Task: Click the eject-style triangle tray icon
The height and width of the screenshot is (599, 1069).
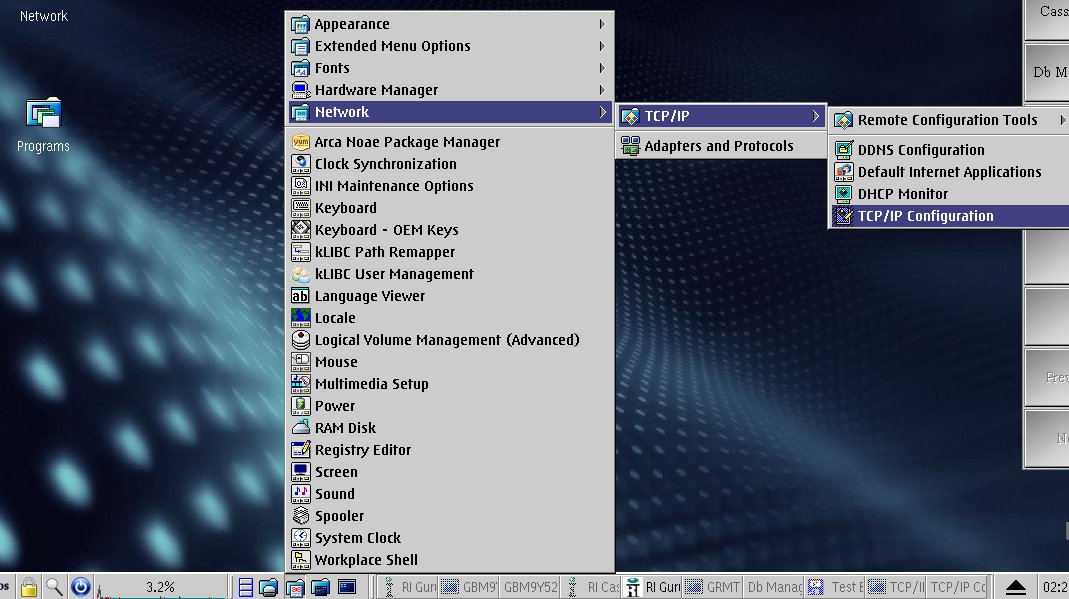Action: [x=1016, y=587]
